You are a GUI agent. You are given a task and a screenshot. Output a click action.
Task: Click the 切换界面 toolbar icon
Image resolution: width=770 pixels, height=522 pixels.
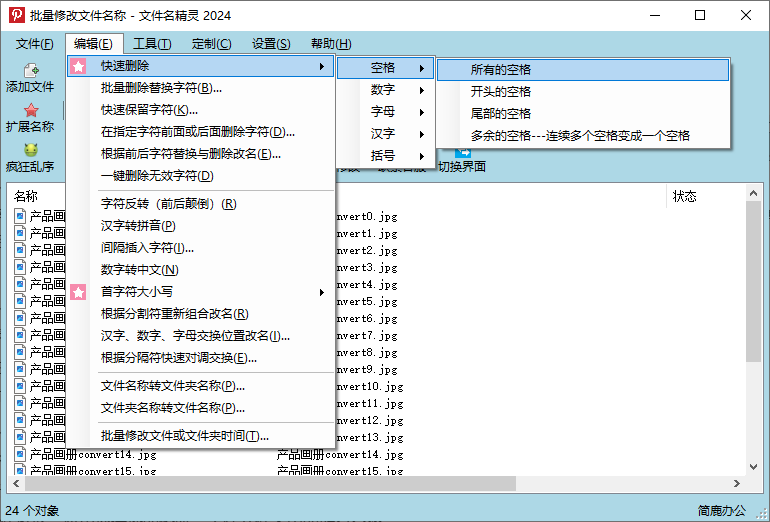pyautogui.click(x=462, y=152)
